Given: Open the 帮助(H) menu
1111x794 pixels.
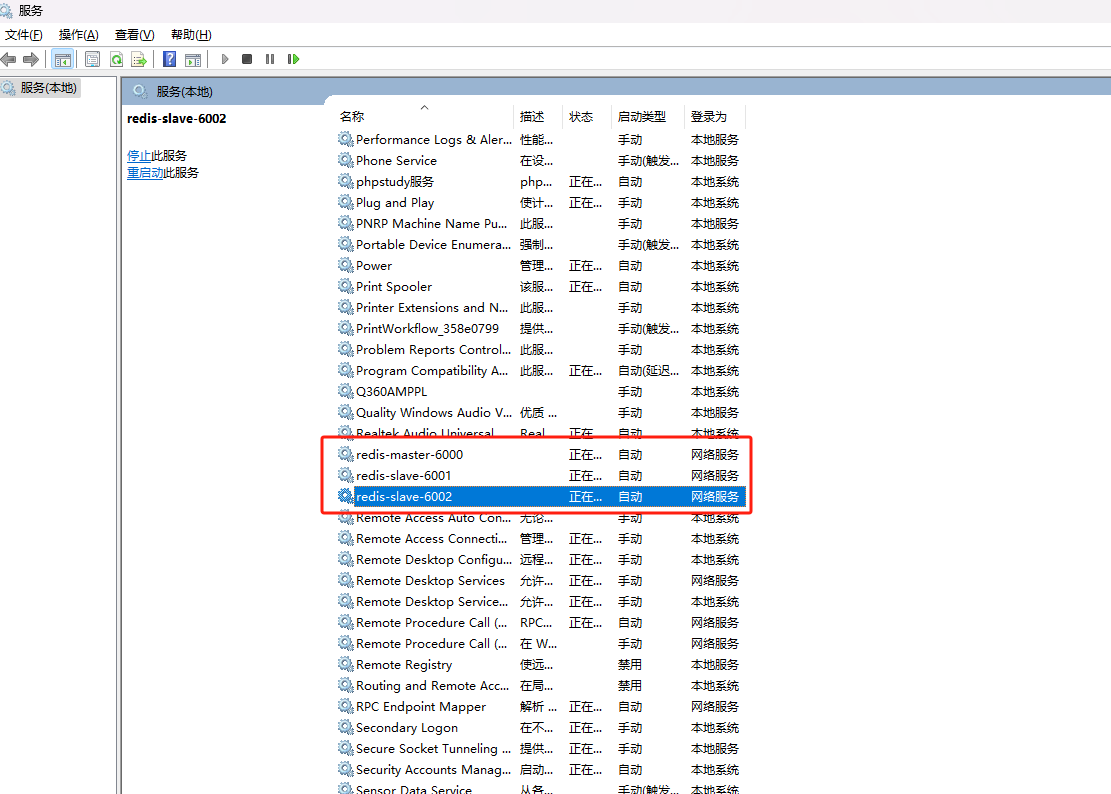Looking at the screenshot, I should coord(191,35).
